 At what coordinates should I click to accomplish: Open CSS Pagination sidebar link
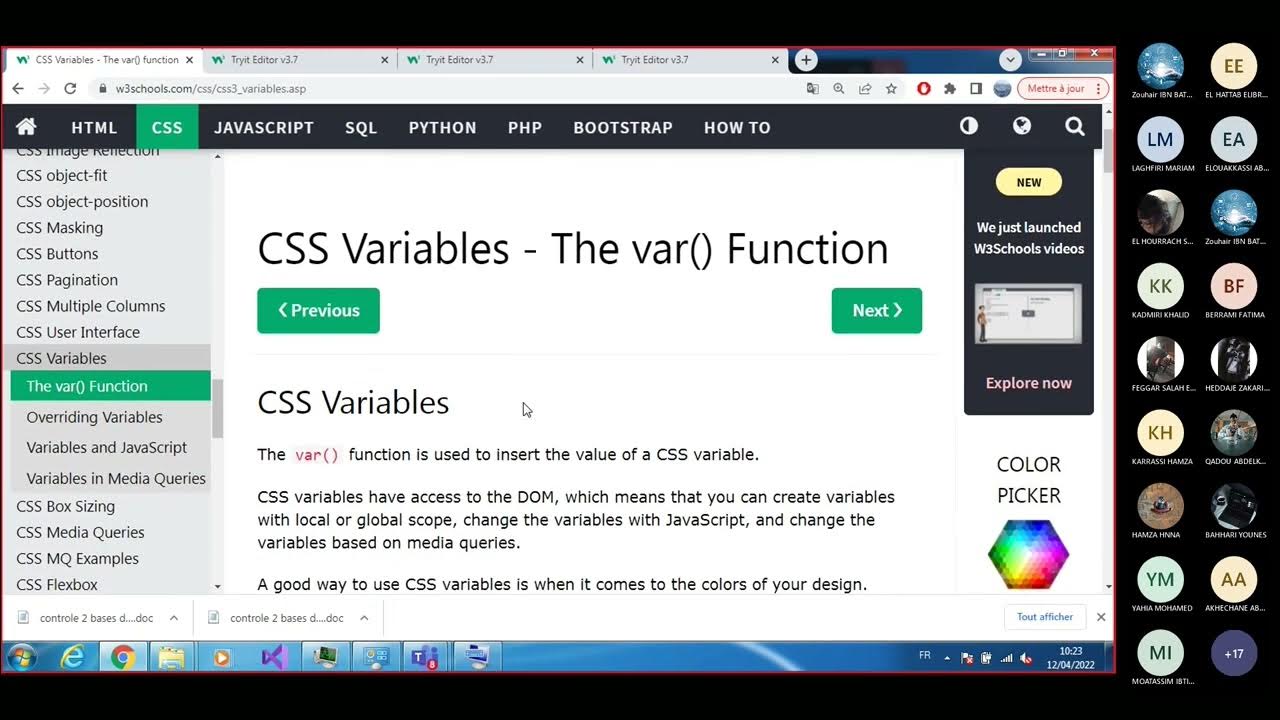click(67, 280)
